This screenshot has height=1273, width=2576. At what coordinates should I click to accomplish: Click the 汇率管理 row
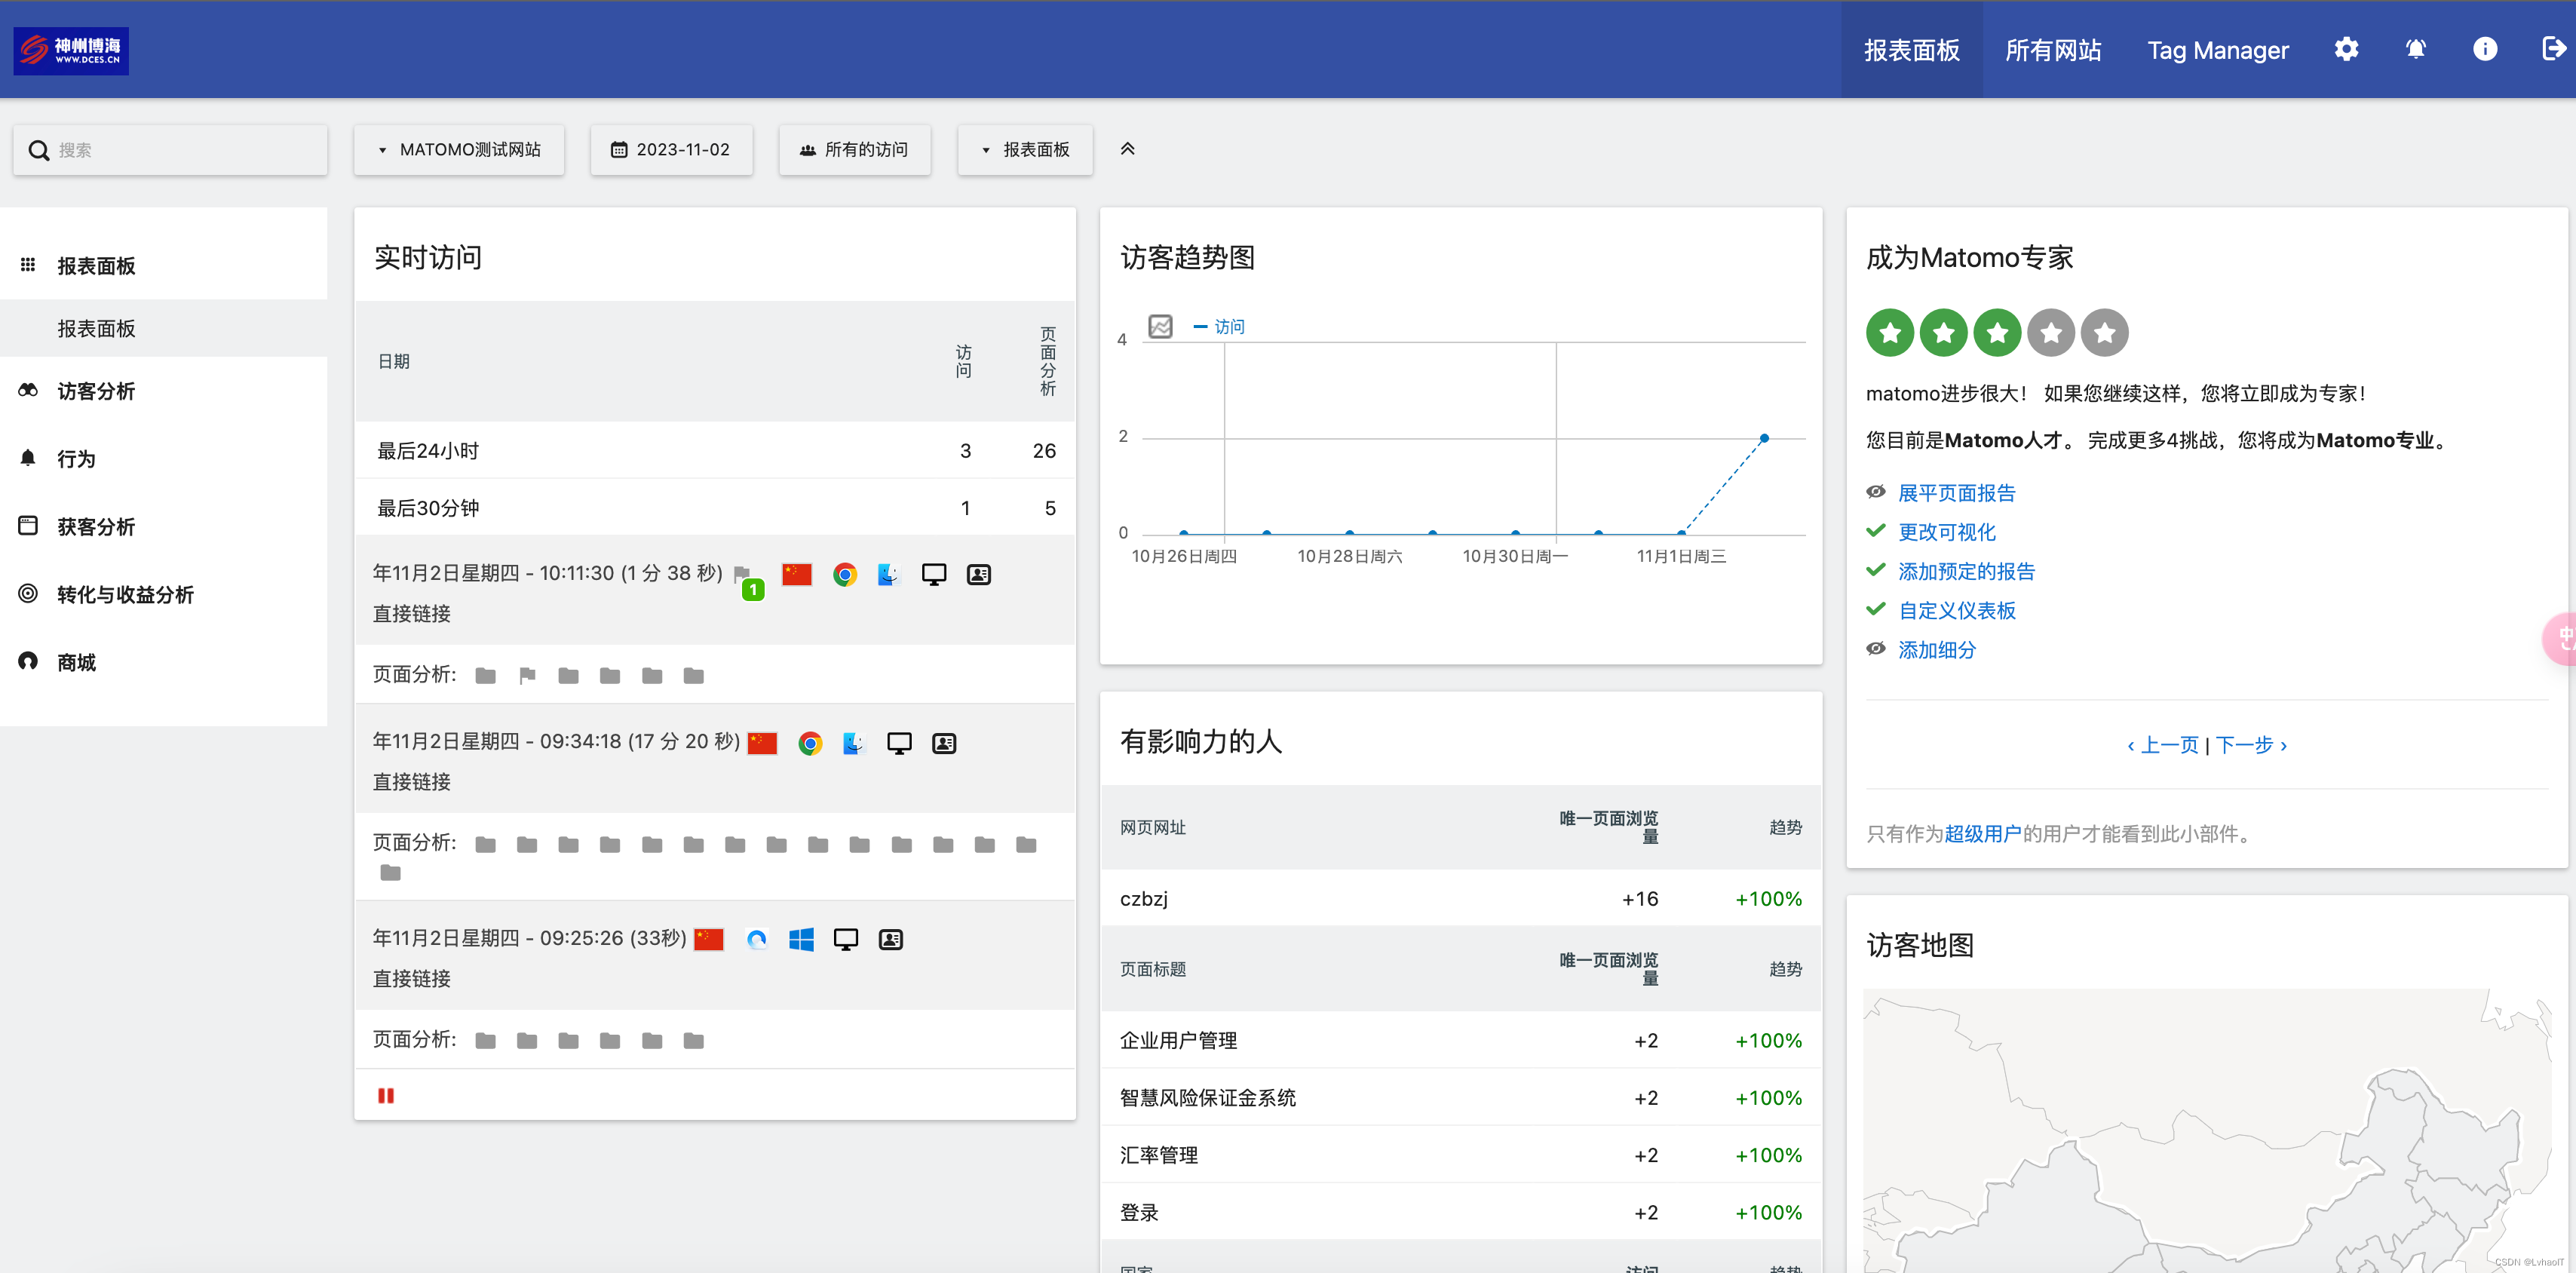coord(1460,1155)
